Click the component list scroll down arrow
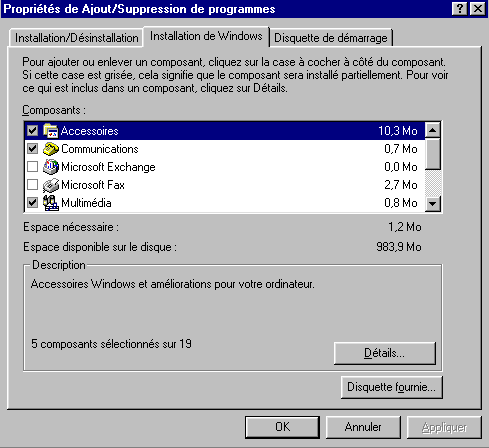 point(433,203)
